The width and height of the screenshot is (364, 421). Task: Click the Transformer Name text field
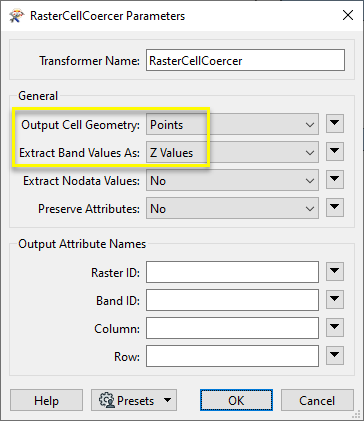(x=245, y=60)
